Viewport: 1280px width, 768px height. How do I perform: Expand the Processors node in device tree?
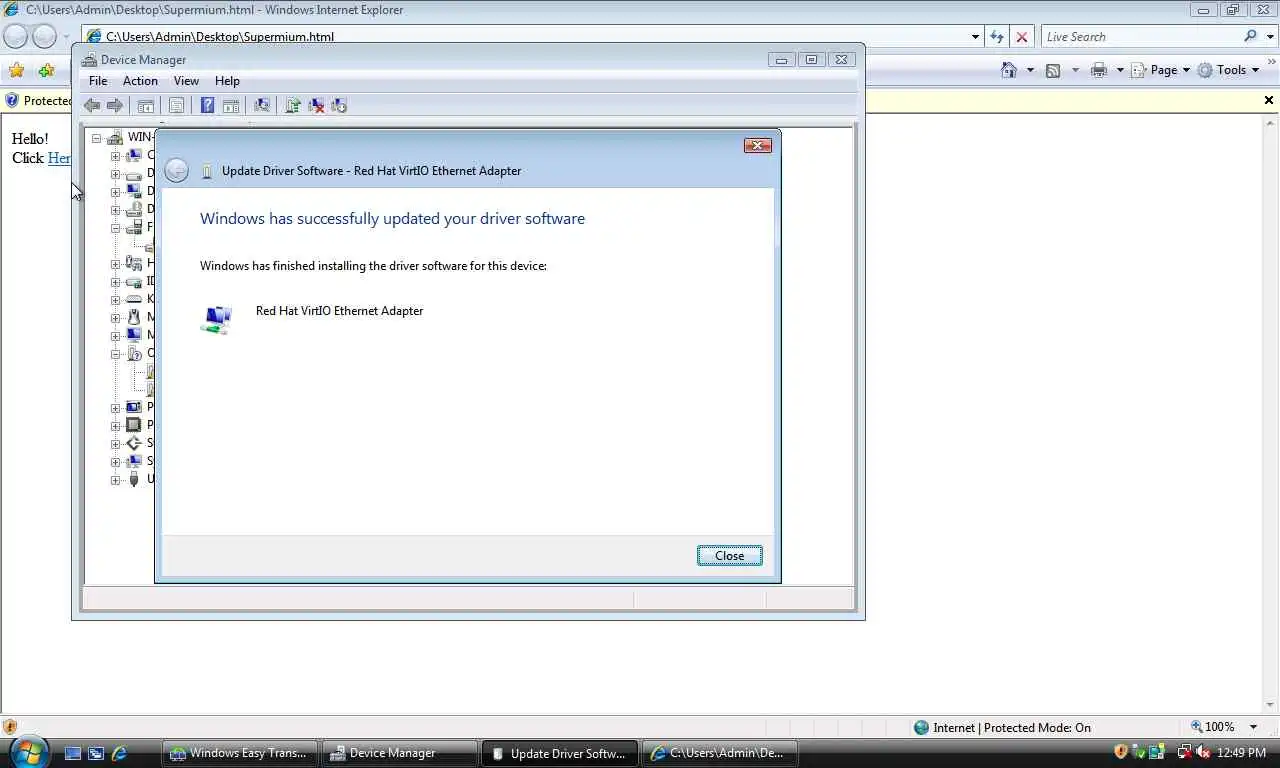point(116,425)
